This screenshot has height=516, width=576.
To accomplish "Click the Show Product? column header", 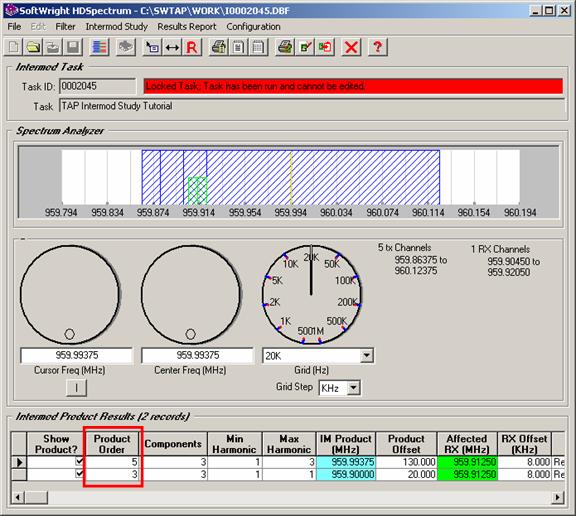I will 56,444.
